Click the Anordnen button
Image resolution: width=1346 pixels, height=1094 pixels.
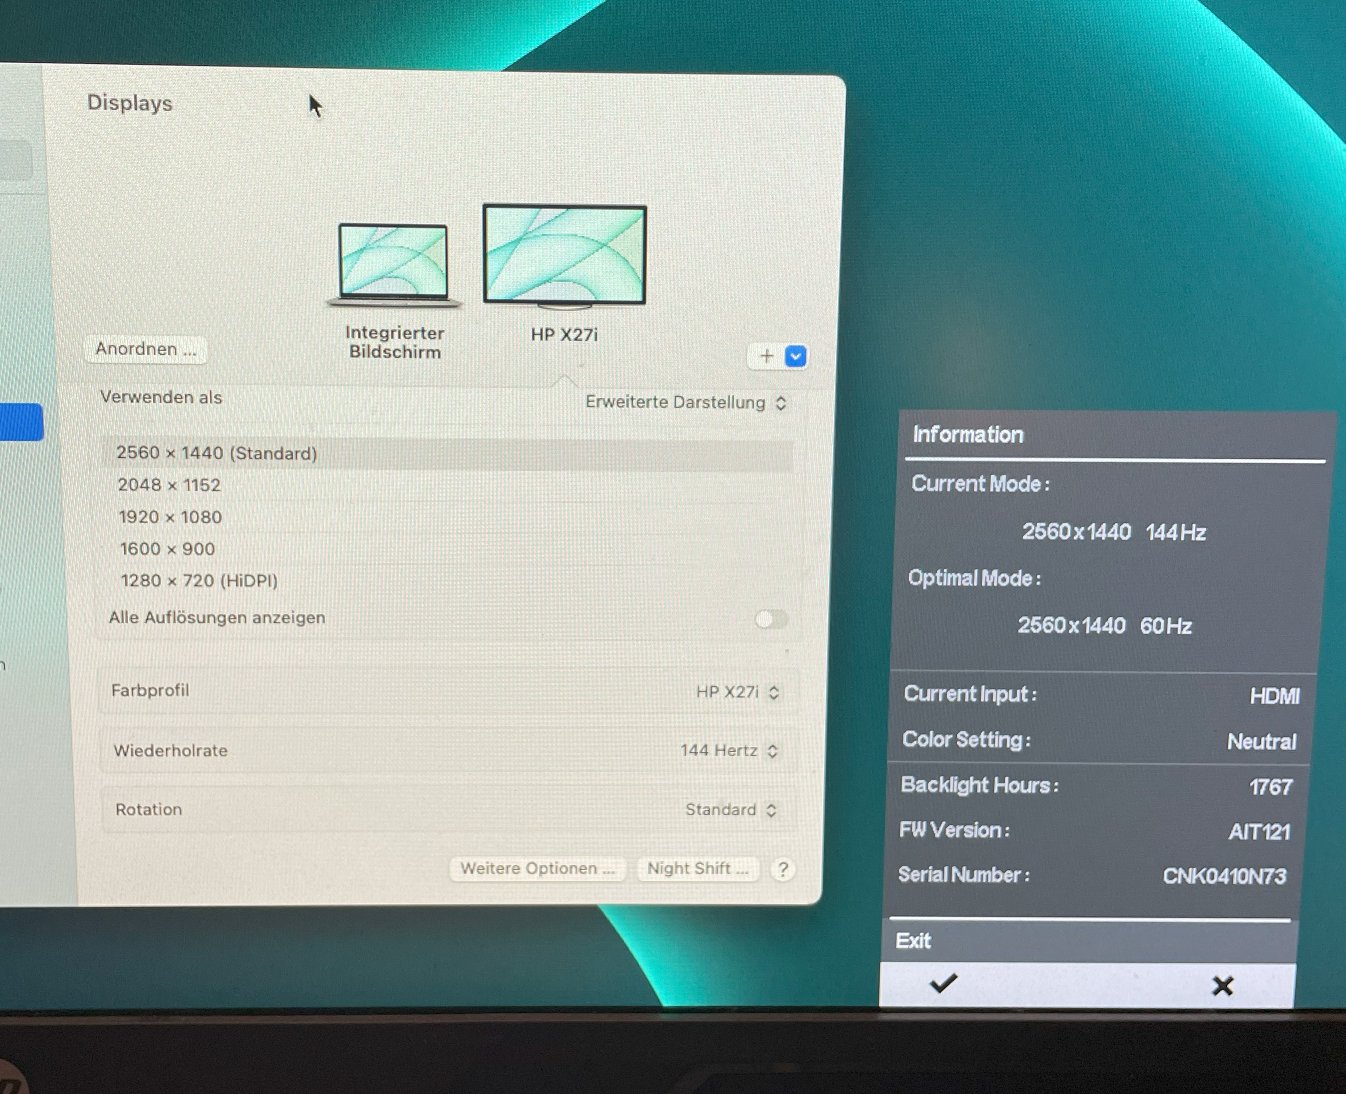pyautogui.click(x=146, y=349)
